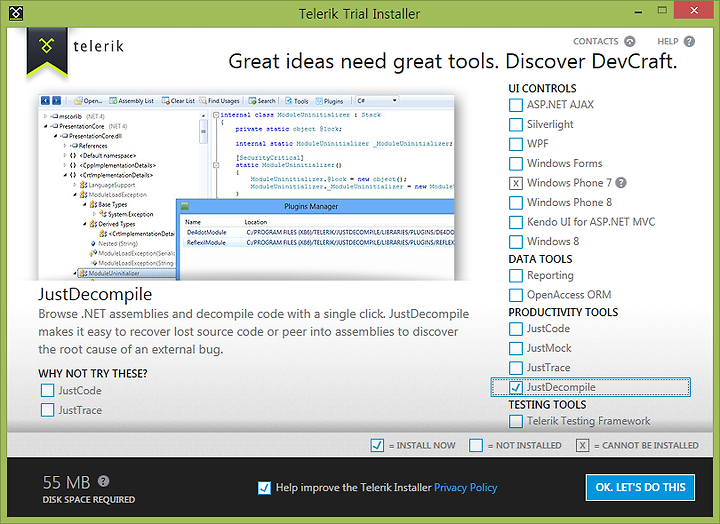This screenshot has width=720, height=524.
Task: Click the Telerik logo badge
Action: [47, 51]
